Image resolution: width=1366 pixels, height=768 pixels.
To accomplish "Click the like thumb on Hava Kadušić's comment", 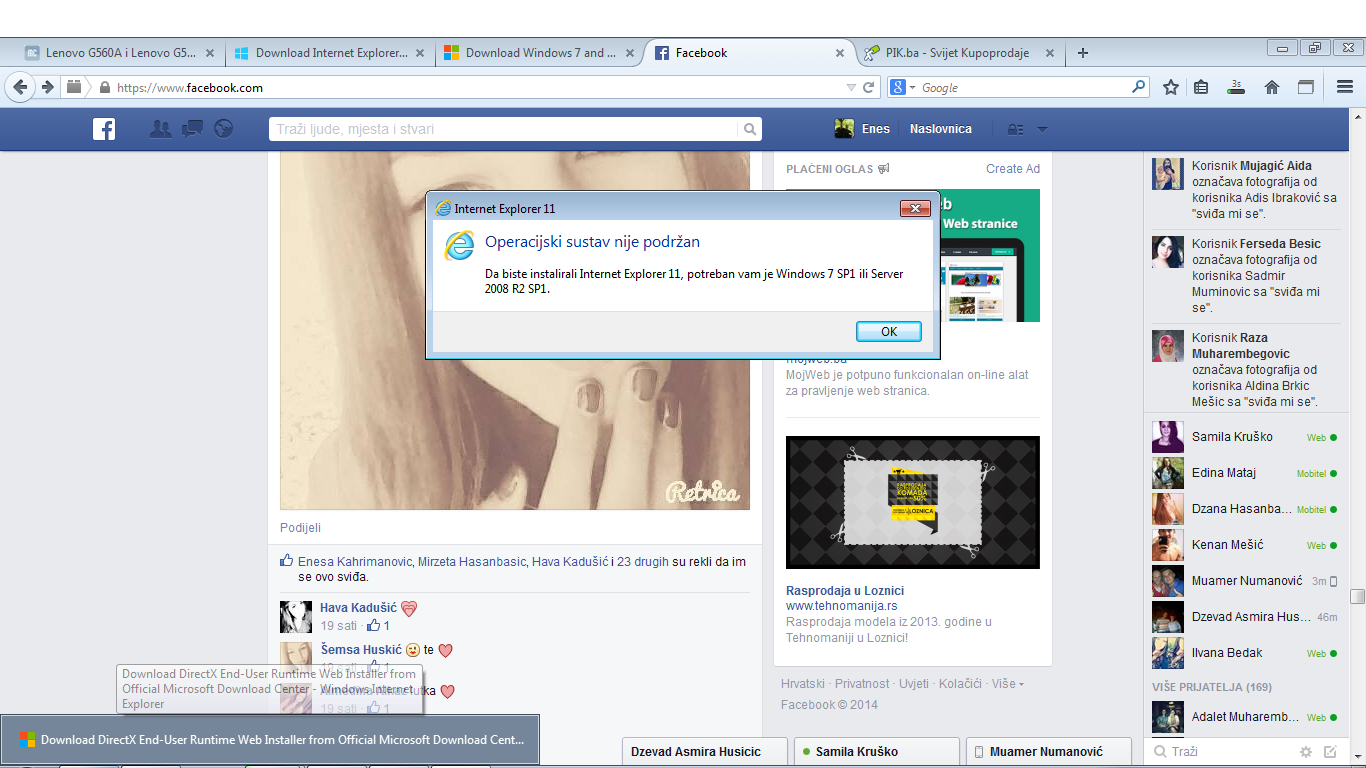I will (x=374, y=626).
